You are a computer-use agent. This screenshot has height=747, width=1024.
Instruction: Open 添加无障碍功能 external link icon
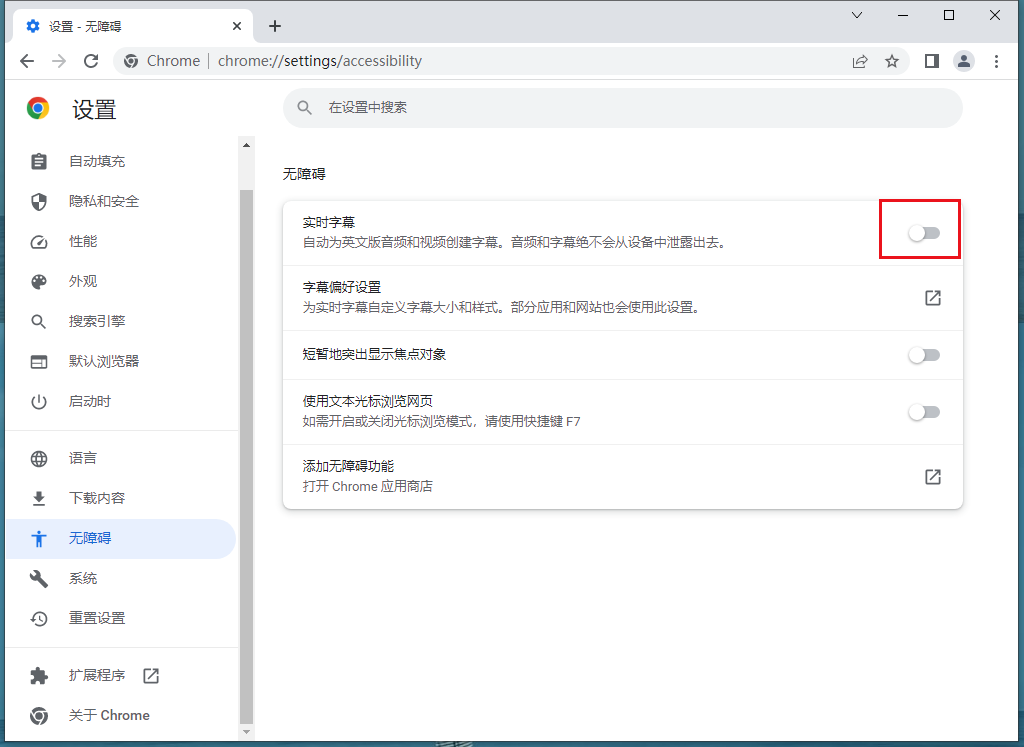point(933,477)
